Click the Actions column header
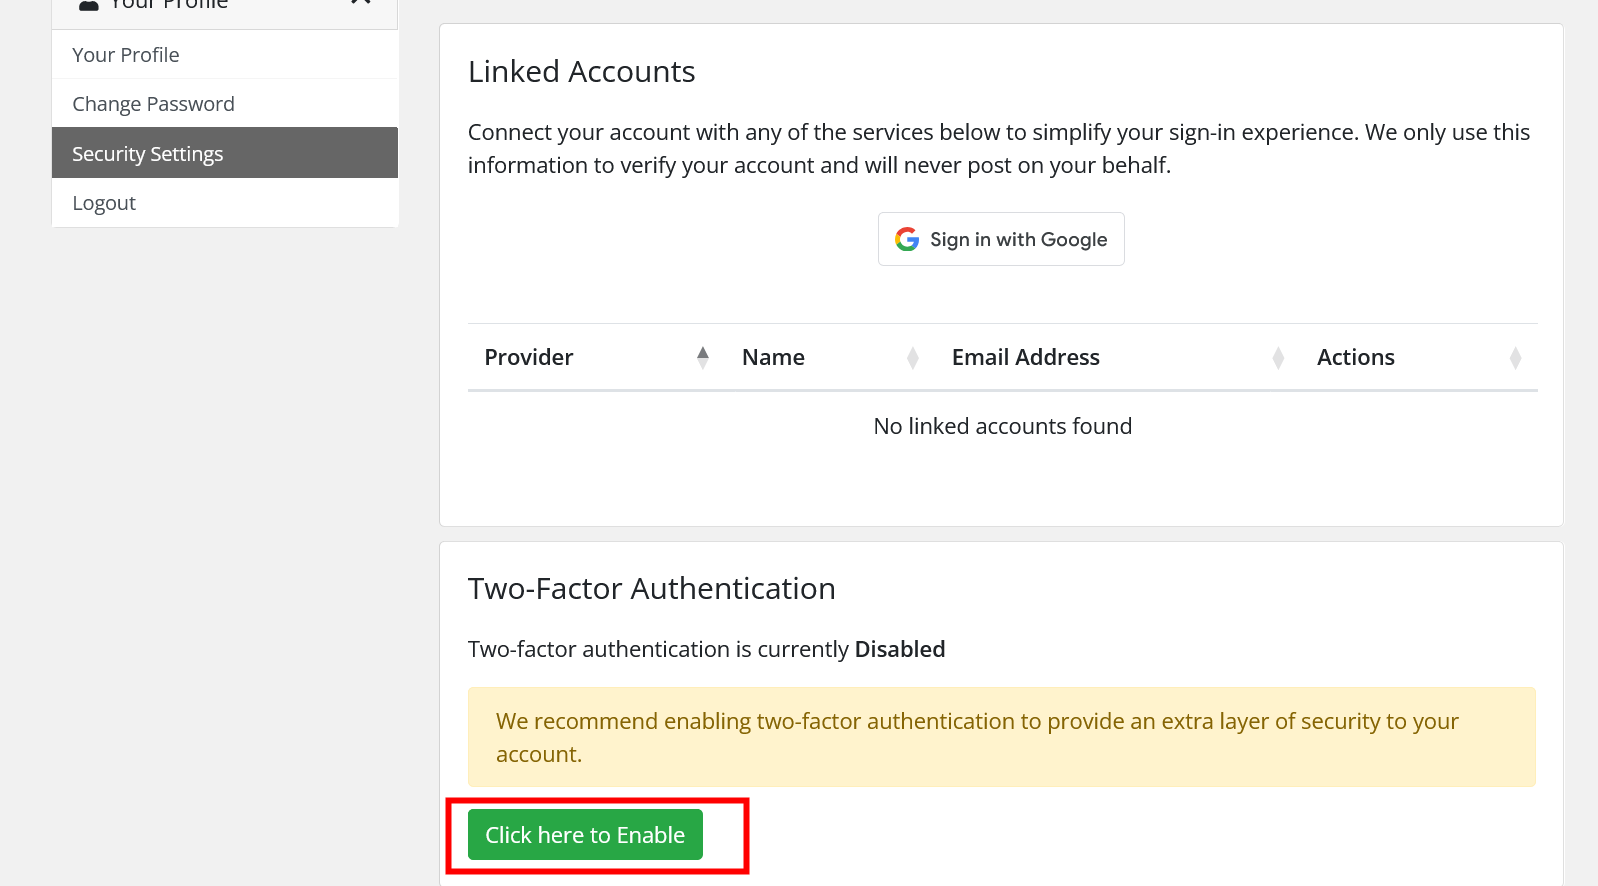 tap(1355, 357)
